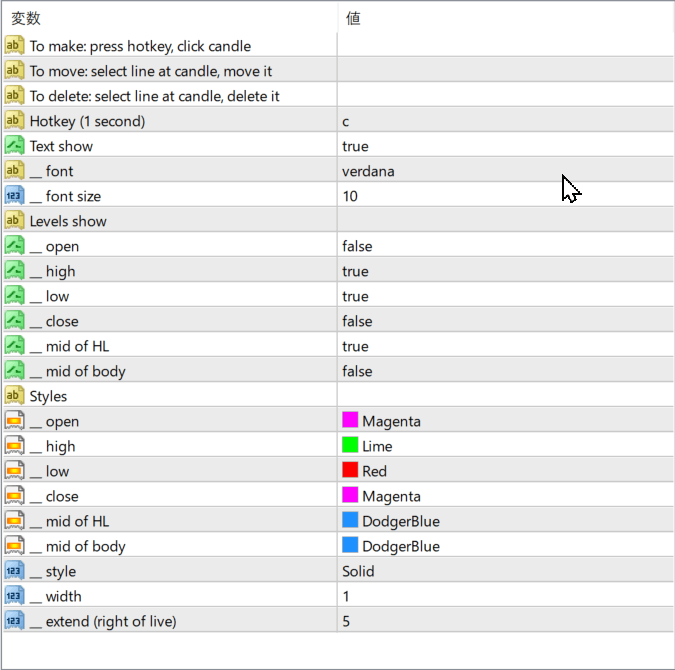Click the color icon next to Styles __ open
Image resolution: width=675 pixels, height=670 pixels.
coord(14,421)
